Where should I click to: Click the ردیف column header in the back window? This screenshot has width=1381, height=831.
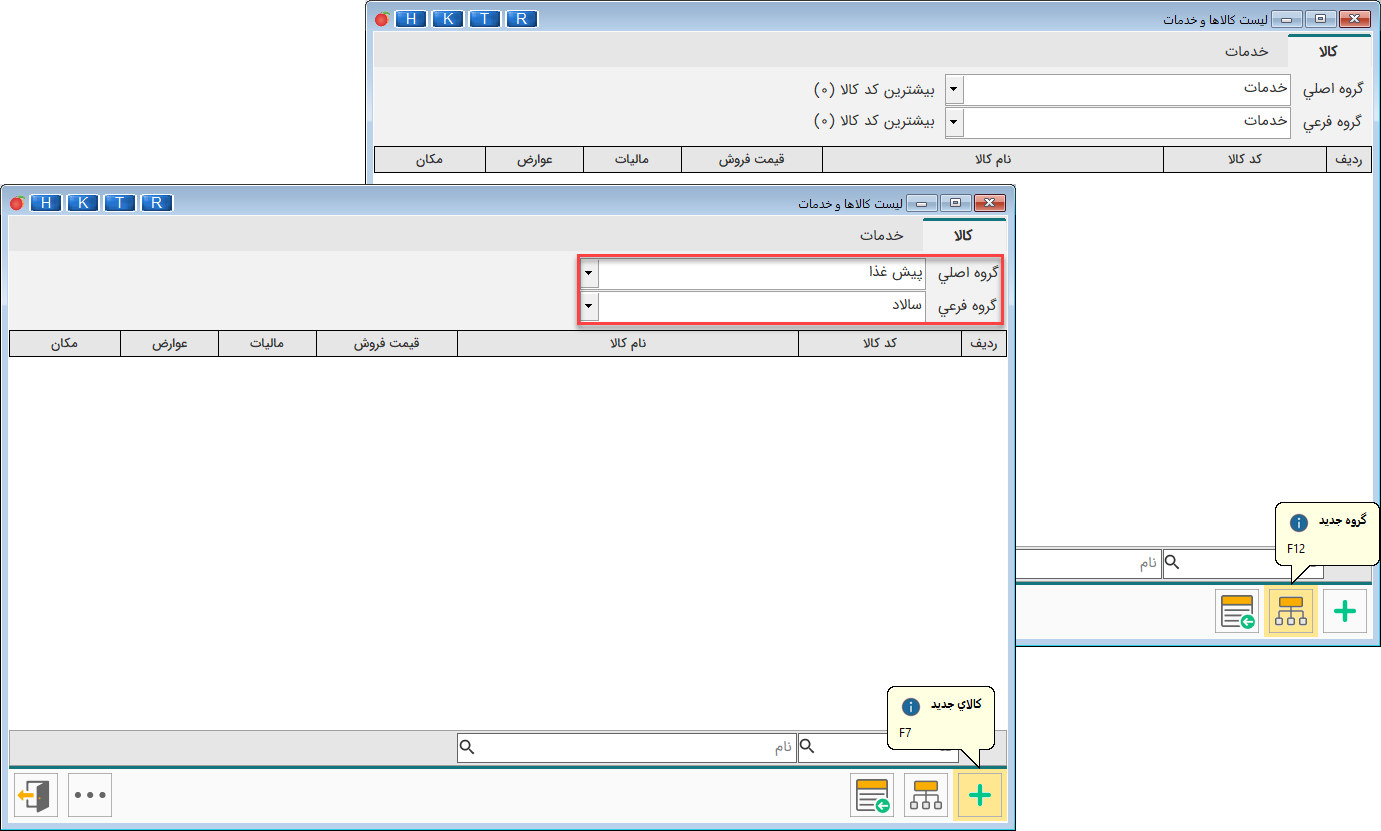[x=1349, y=160]
